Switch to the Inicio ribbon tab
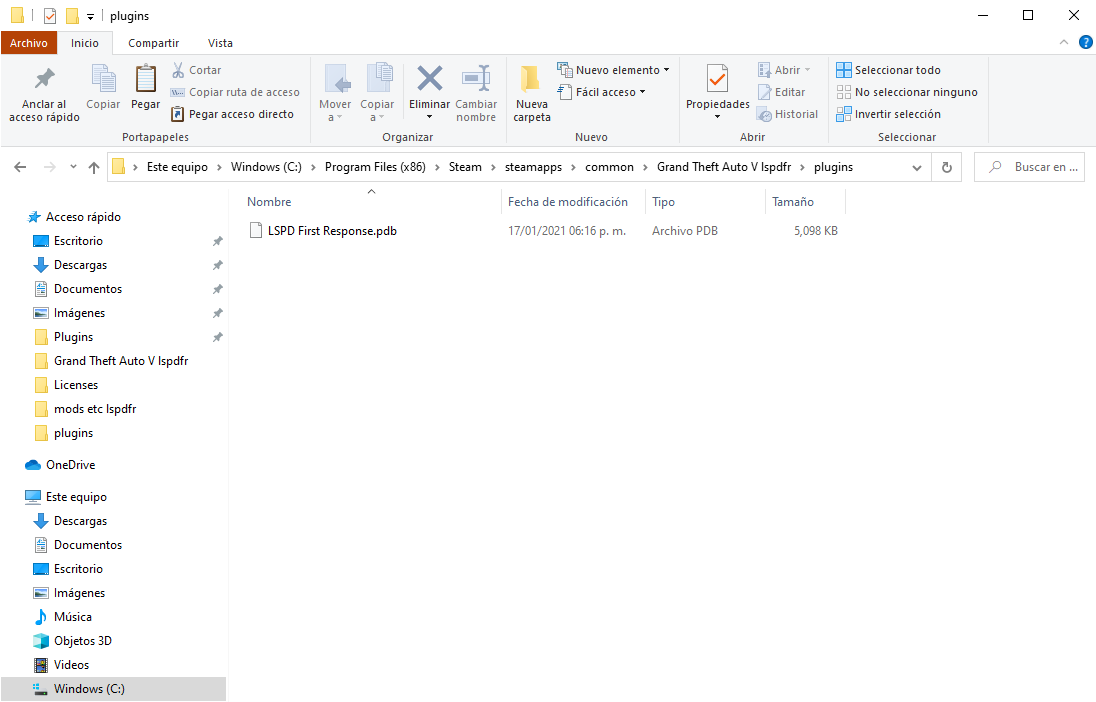1096x702 pixels. (85, 43)
